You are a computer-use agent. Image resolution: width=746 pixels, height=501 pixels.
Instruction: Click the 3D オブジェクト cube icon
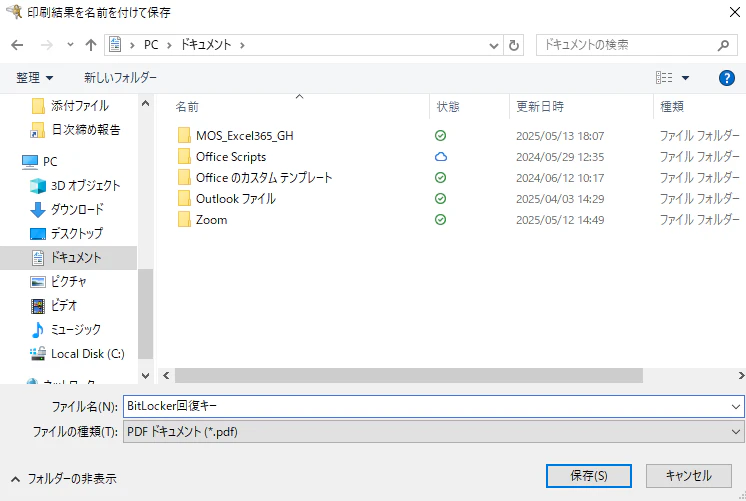click(x=38, y=186)
